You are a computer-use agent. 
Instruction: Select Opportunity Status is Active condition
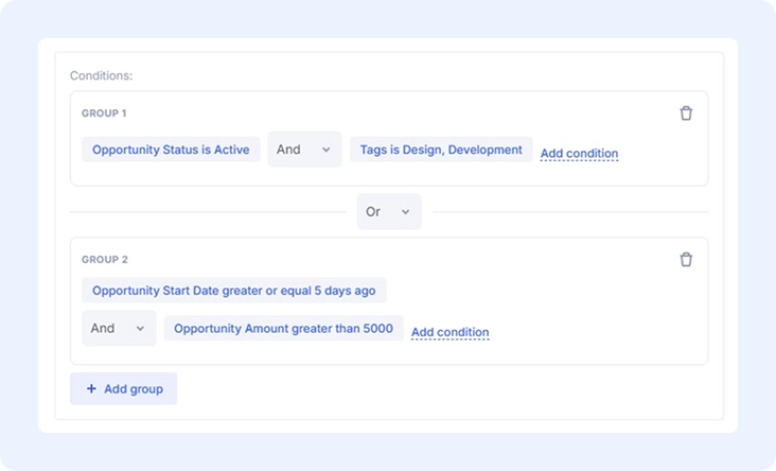click(171, 149)
